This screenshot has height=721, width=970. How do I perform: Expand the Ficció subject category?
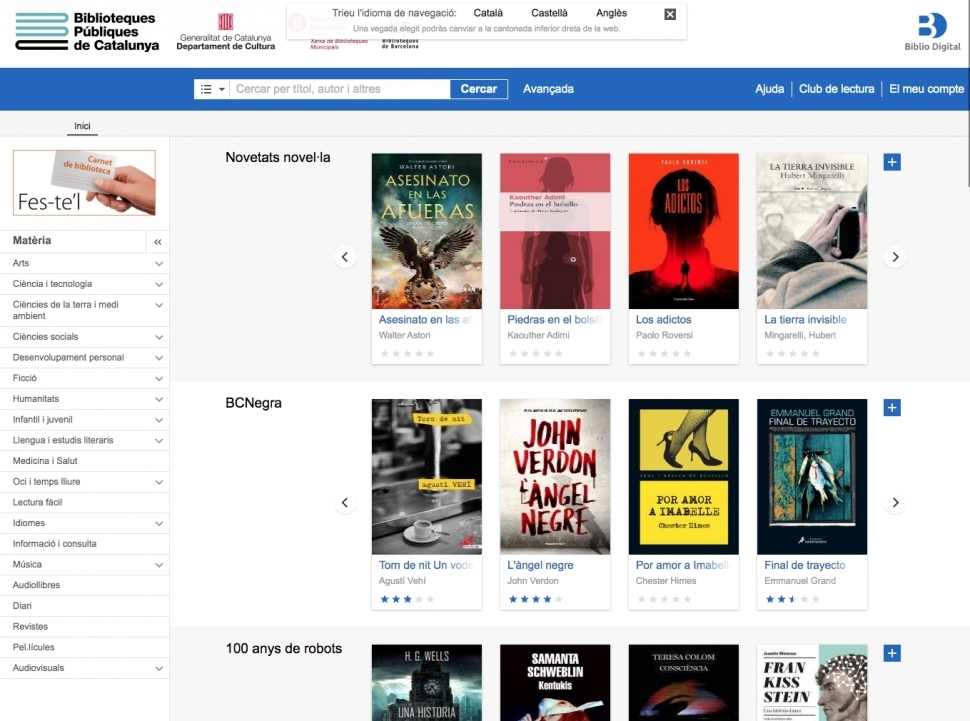click(159, 378)
